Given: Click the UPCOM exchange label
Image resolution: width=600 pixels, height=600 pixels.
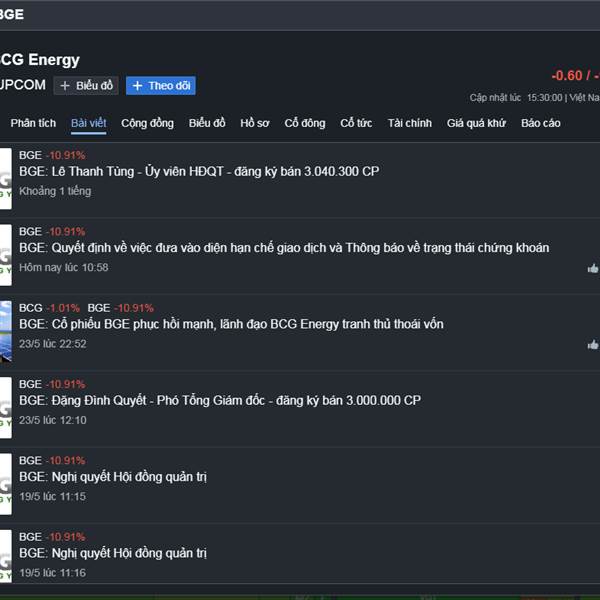Looking at the screenshot, I should click(x=23, y=85).
